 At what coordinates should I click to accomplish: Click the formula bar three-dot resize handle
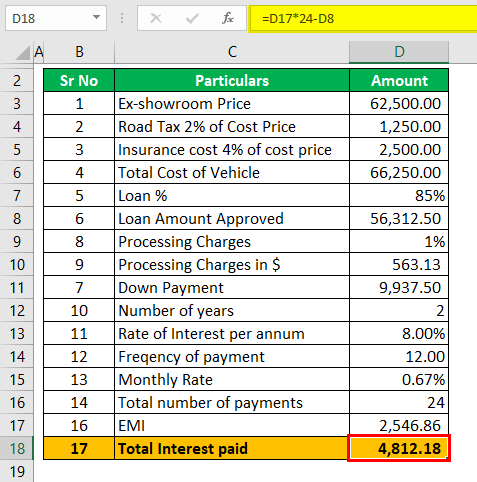pyautogui.click(x=122, y=18)
